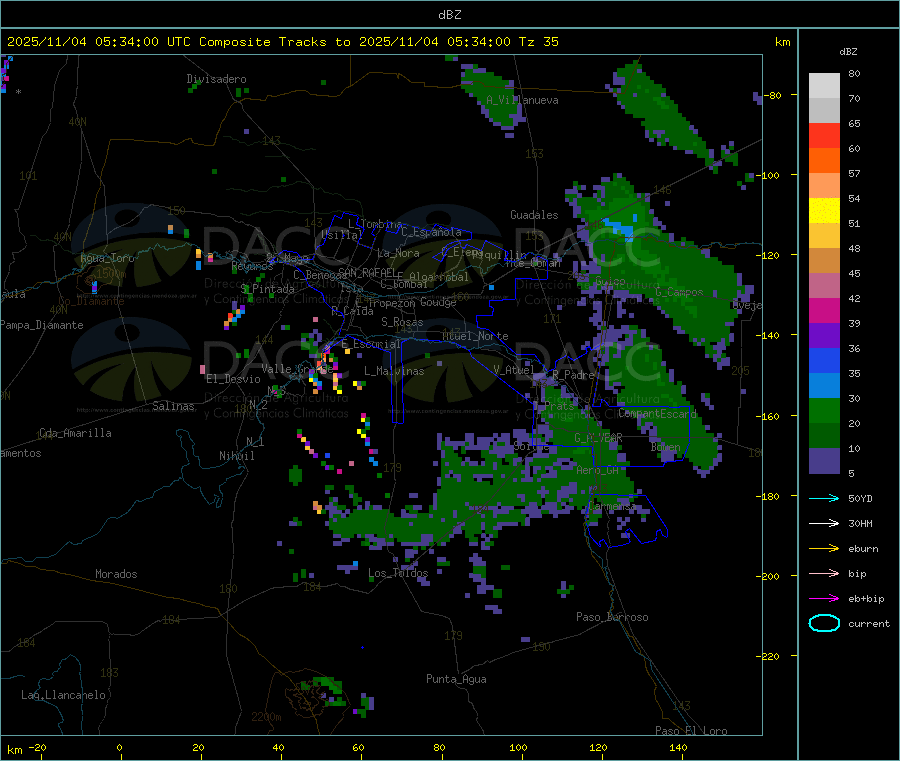Click the cyan 50YD arrow icon
900x761 pixels.
824,498
